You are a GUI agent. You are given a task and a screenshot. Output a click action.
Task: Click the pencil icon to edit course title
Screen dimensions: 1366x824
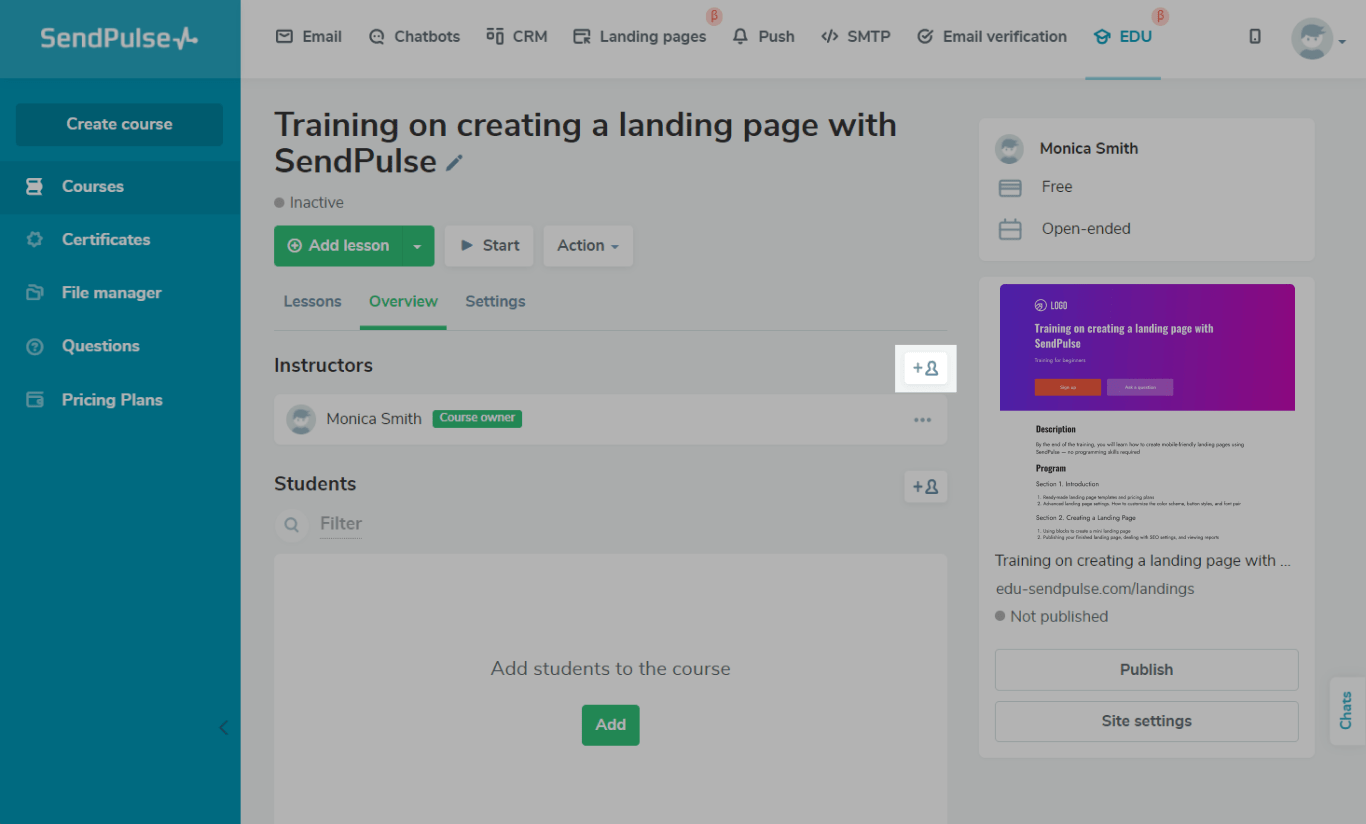coord(455,162)
